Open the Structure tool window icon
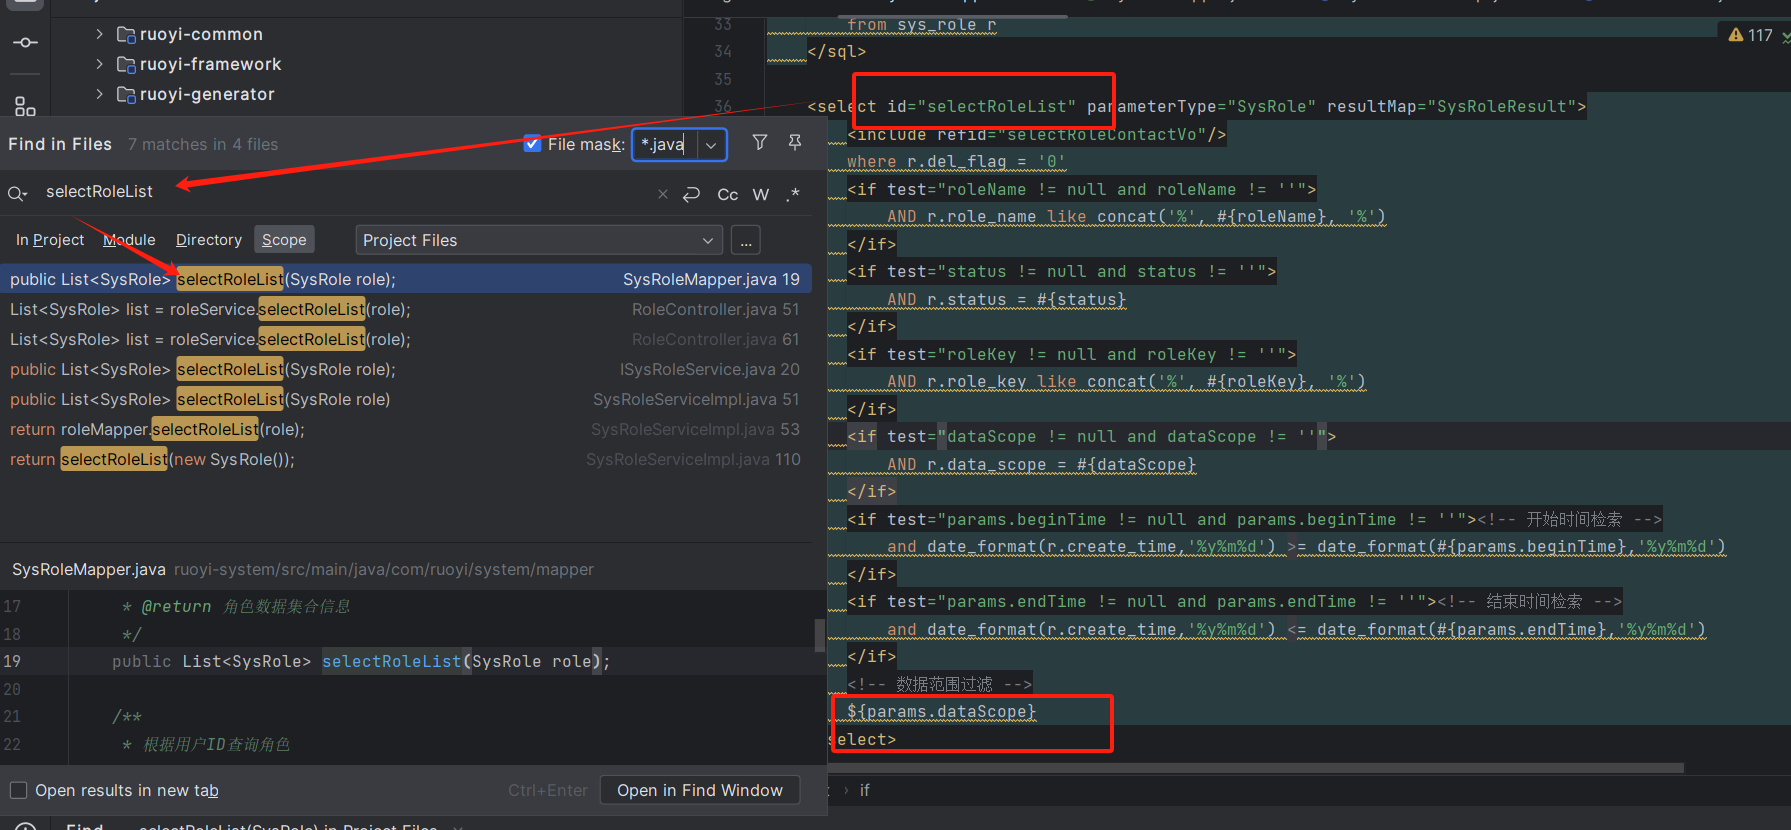 click(26, 106)
